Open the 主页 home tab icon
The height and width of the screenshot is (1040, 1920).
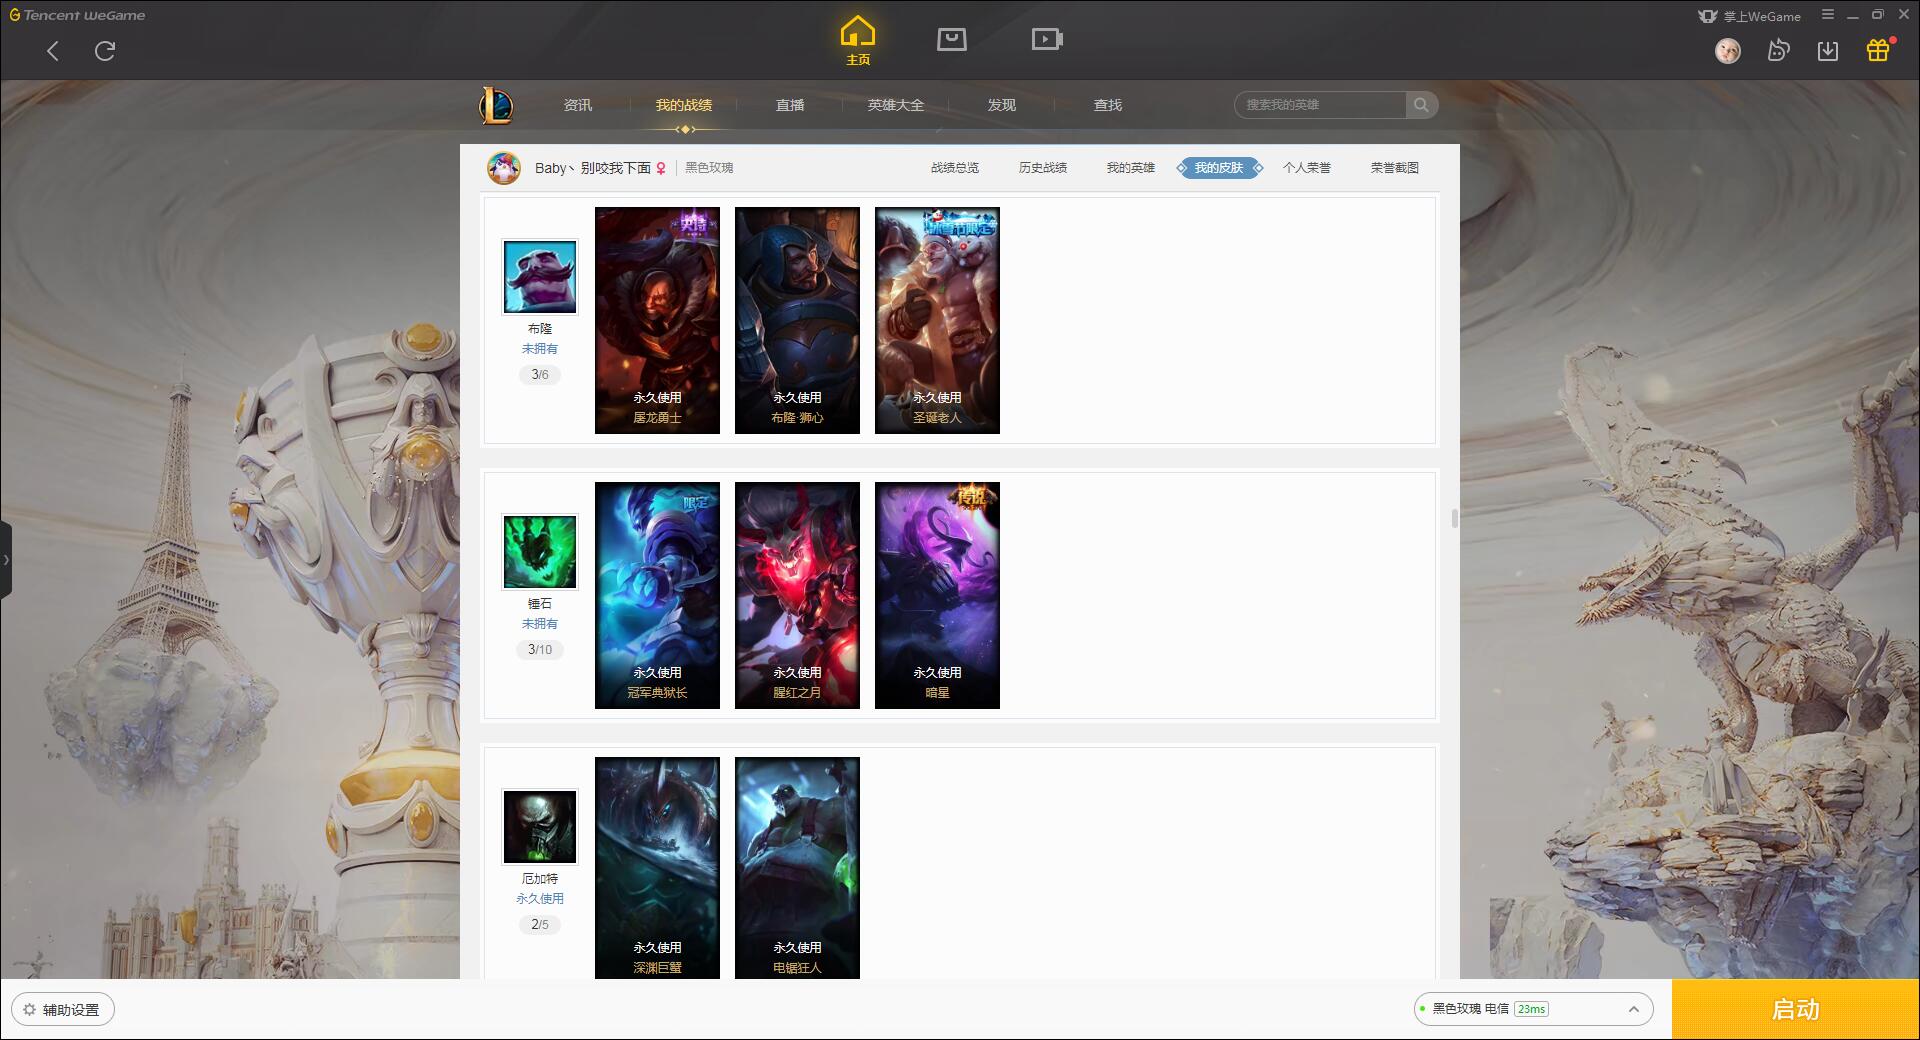coord(858,41)
